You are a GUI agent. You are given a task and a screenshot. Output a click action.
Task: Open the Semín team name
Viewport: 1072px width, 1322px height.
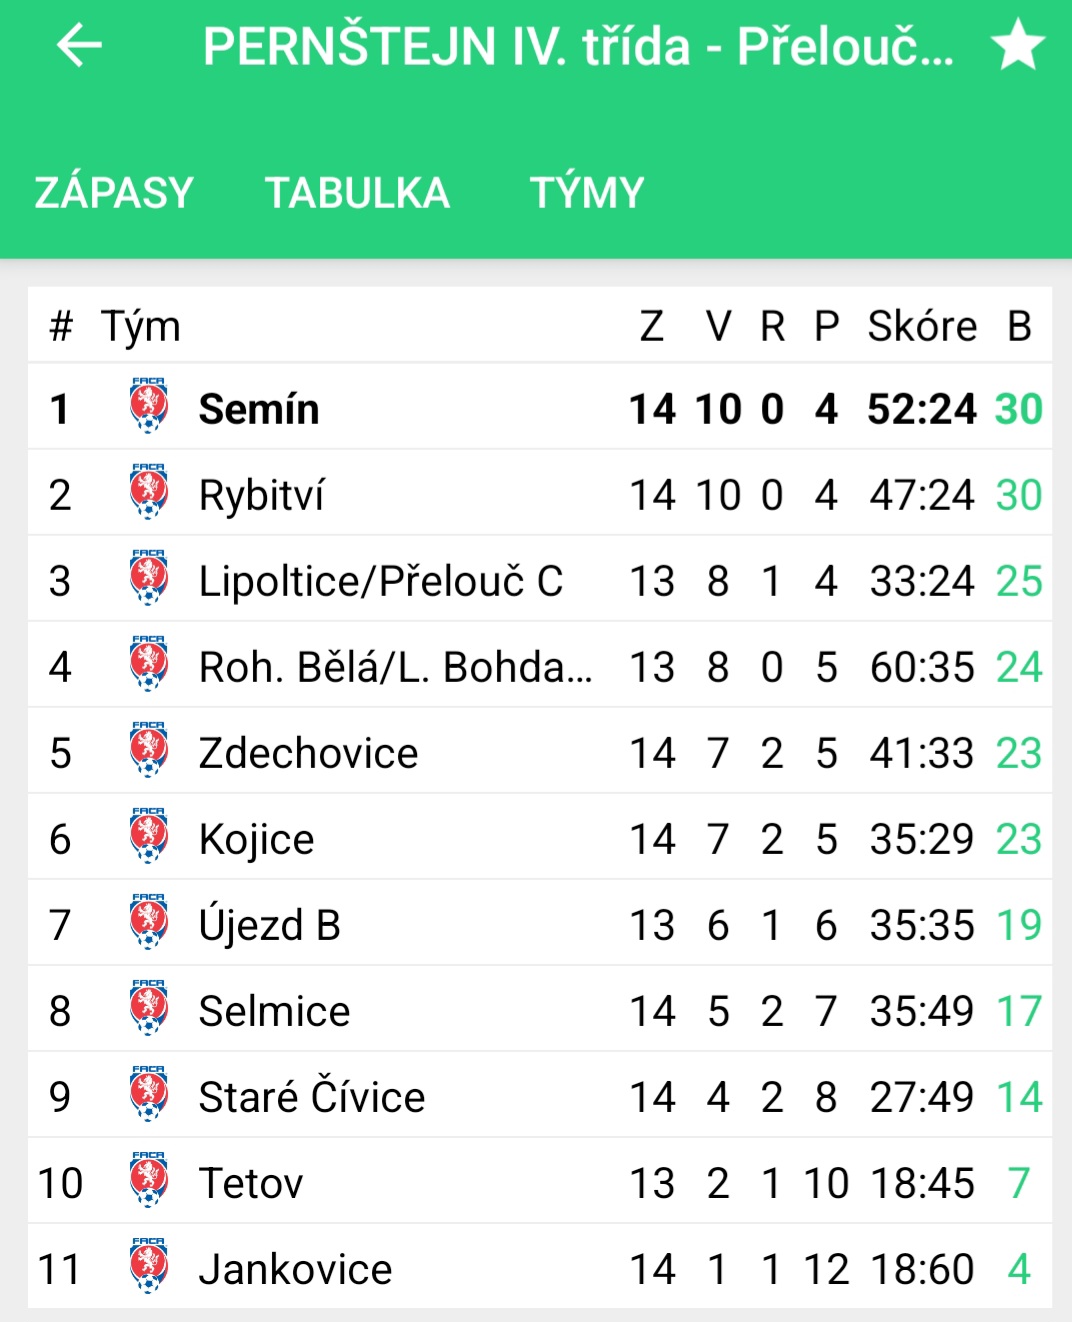tap(259, 409)
